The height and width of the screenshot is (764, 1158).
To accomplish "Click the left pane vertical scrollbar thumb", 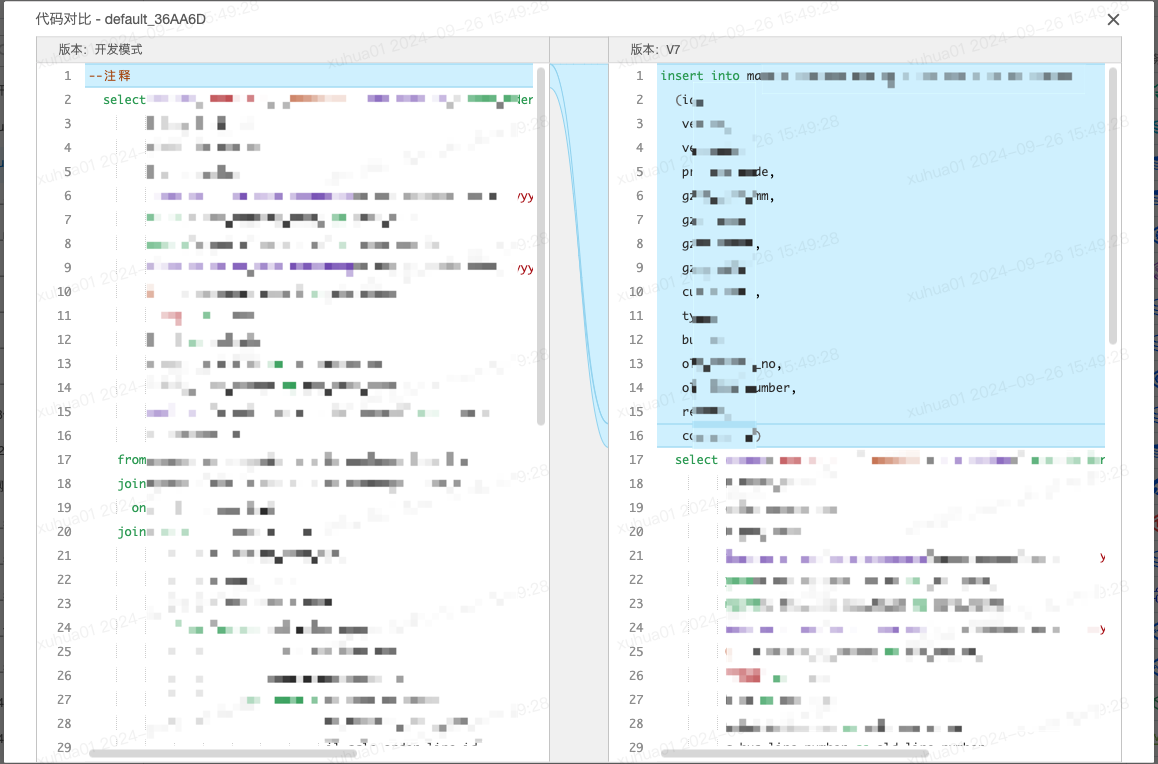I will click(541, 245).
